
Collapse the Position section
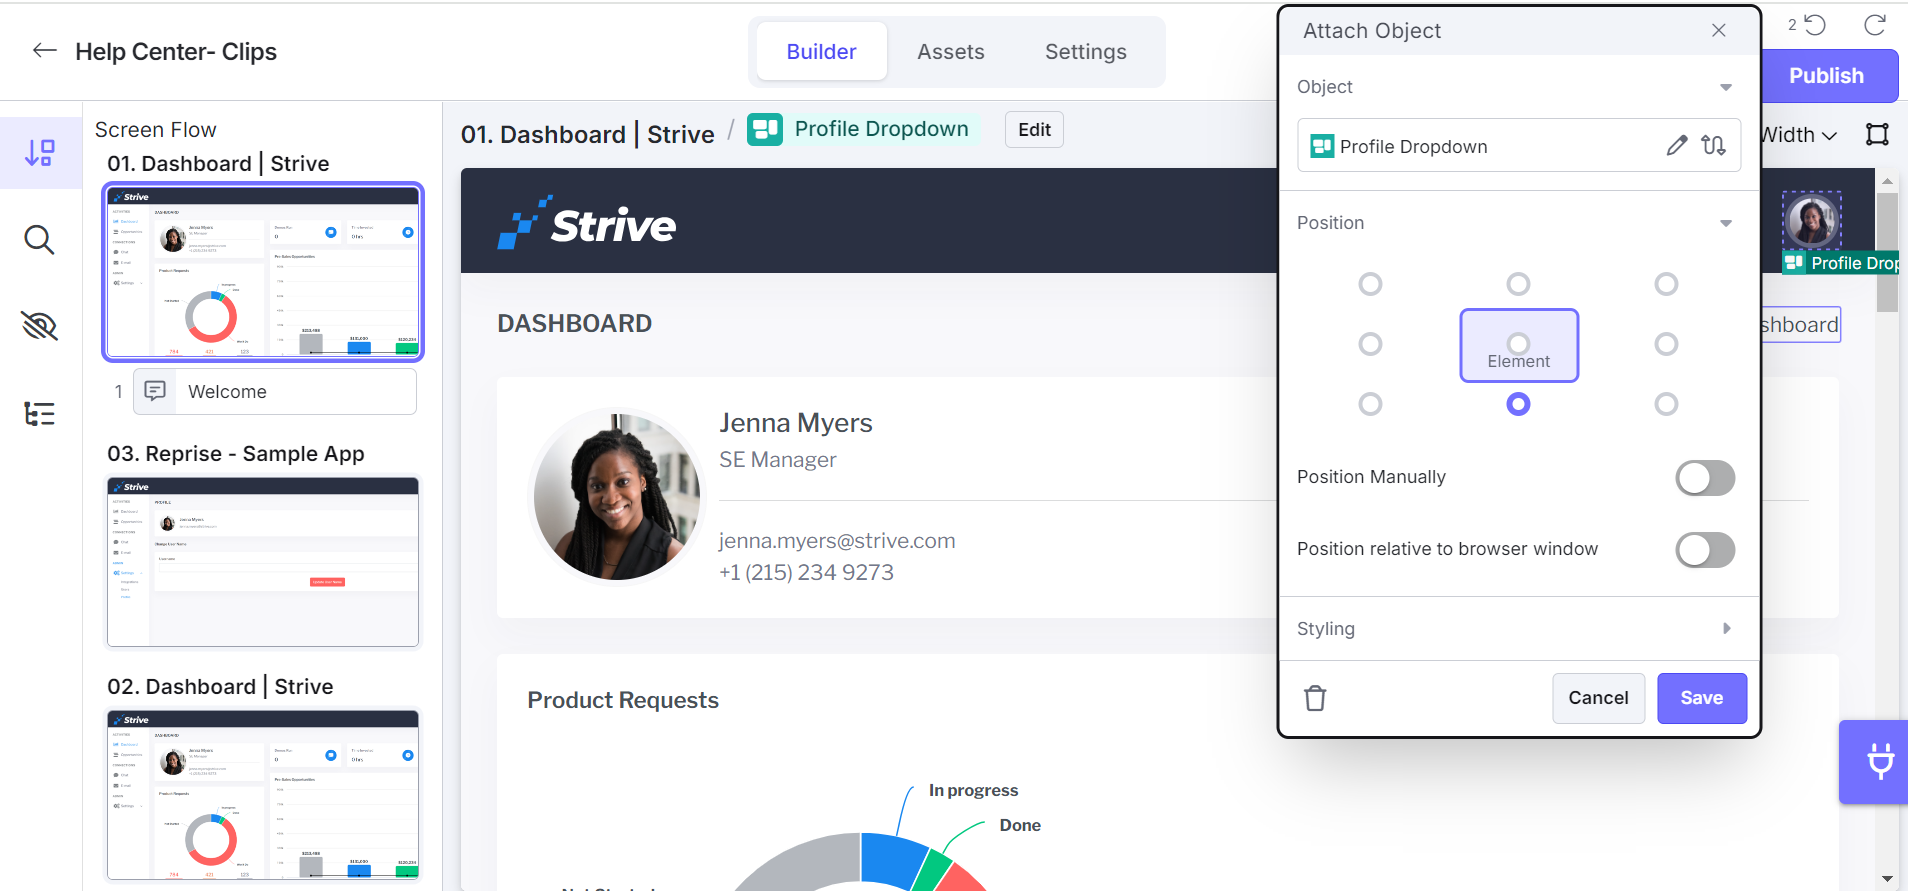[1726, 223]
